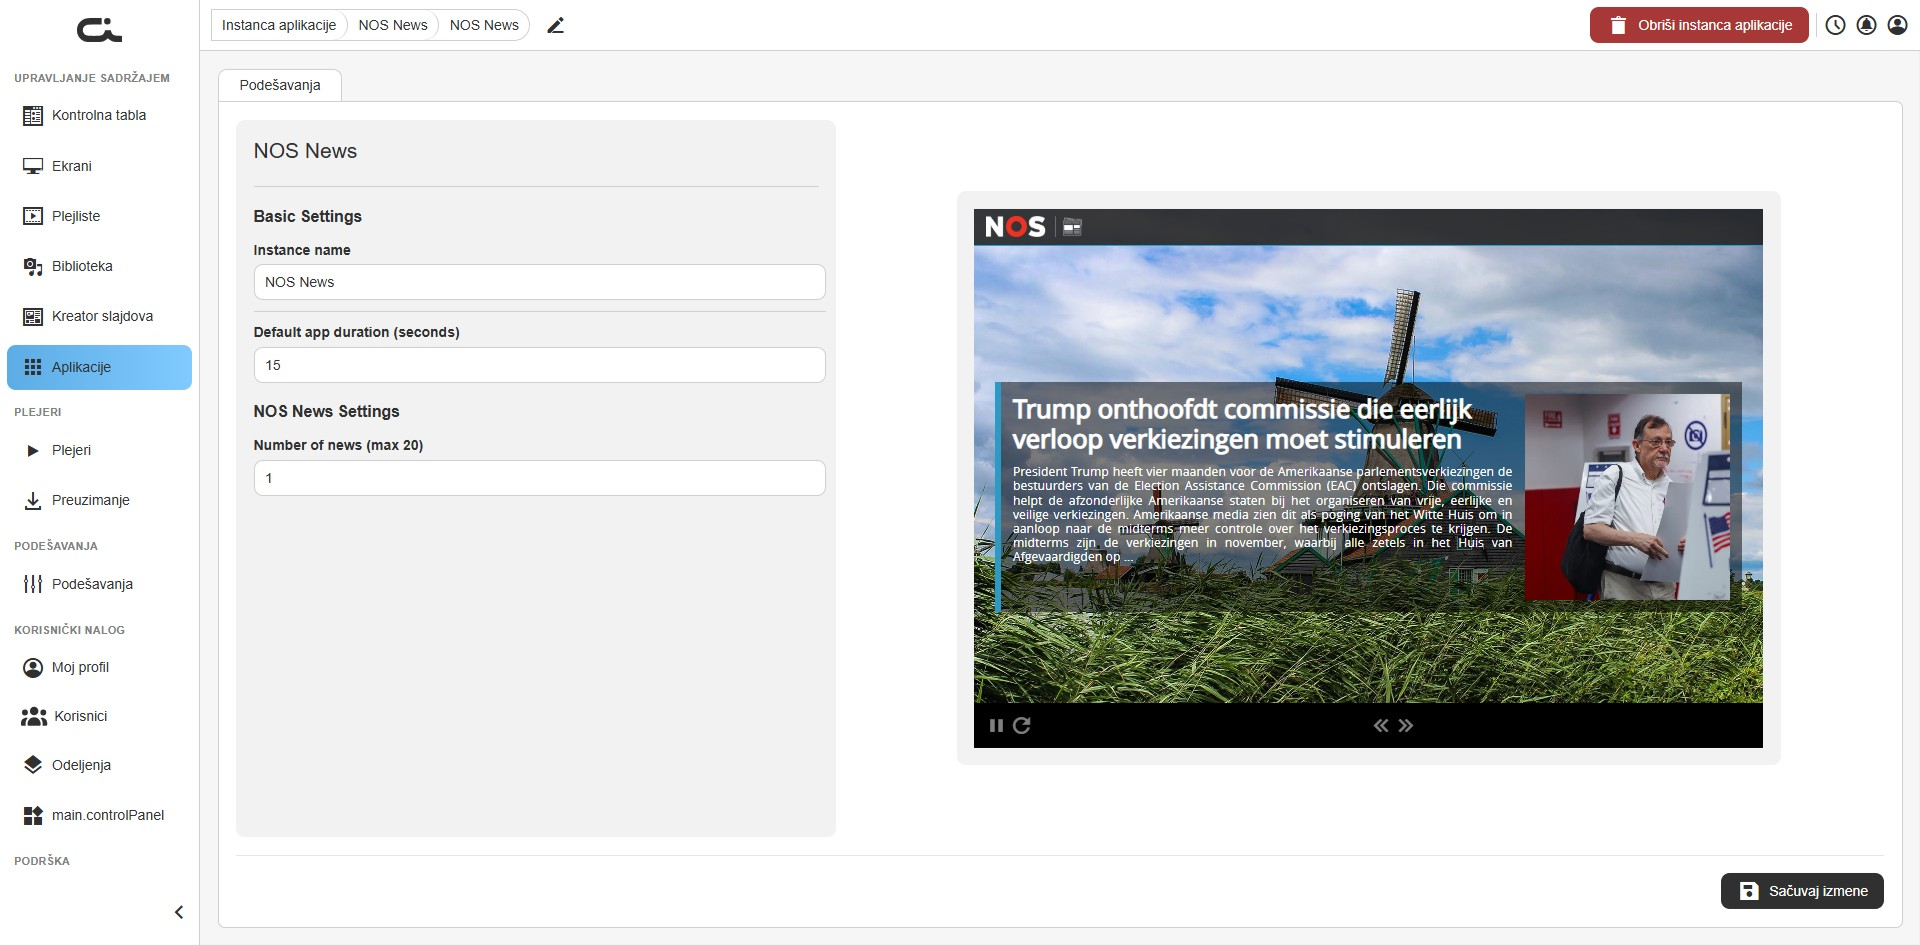Click the Preuzimanje download icon
The width and height of the screenshot is (1920, 945).
(x=33, y=500)
